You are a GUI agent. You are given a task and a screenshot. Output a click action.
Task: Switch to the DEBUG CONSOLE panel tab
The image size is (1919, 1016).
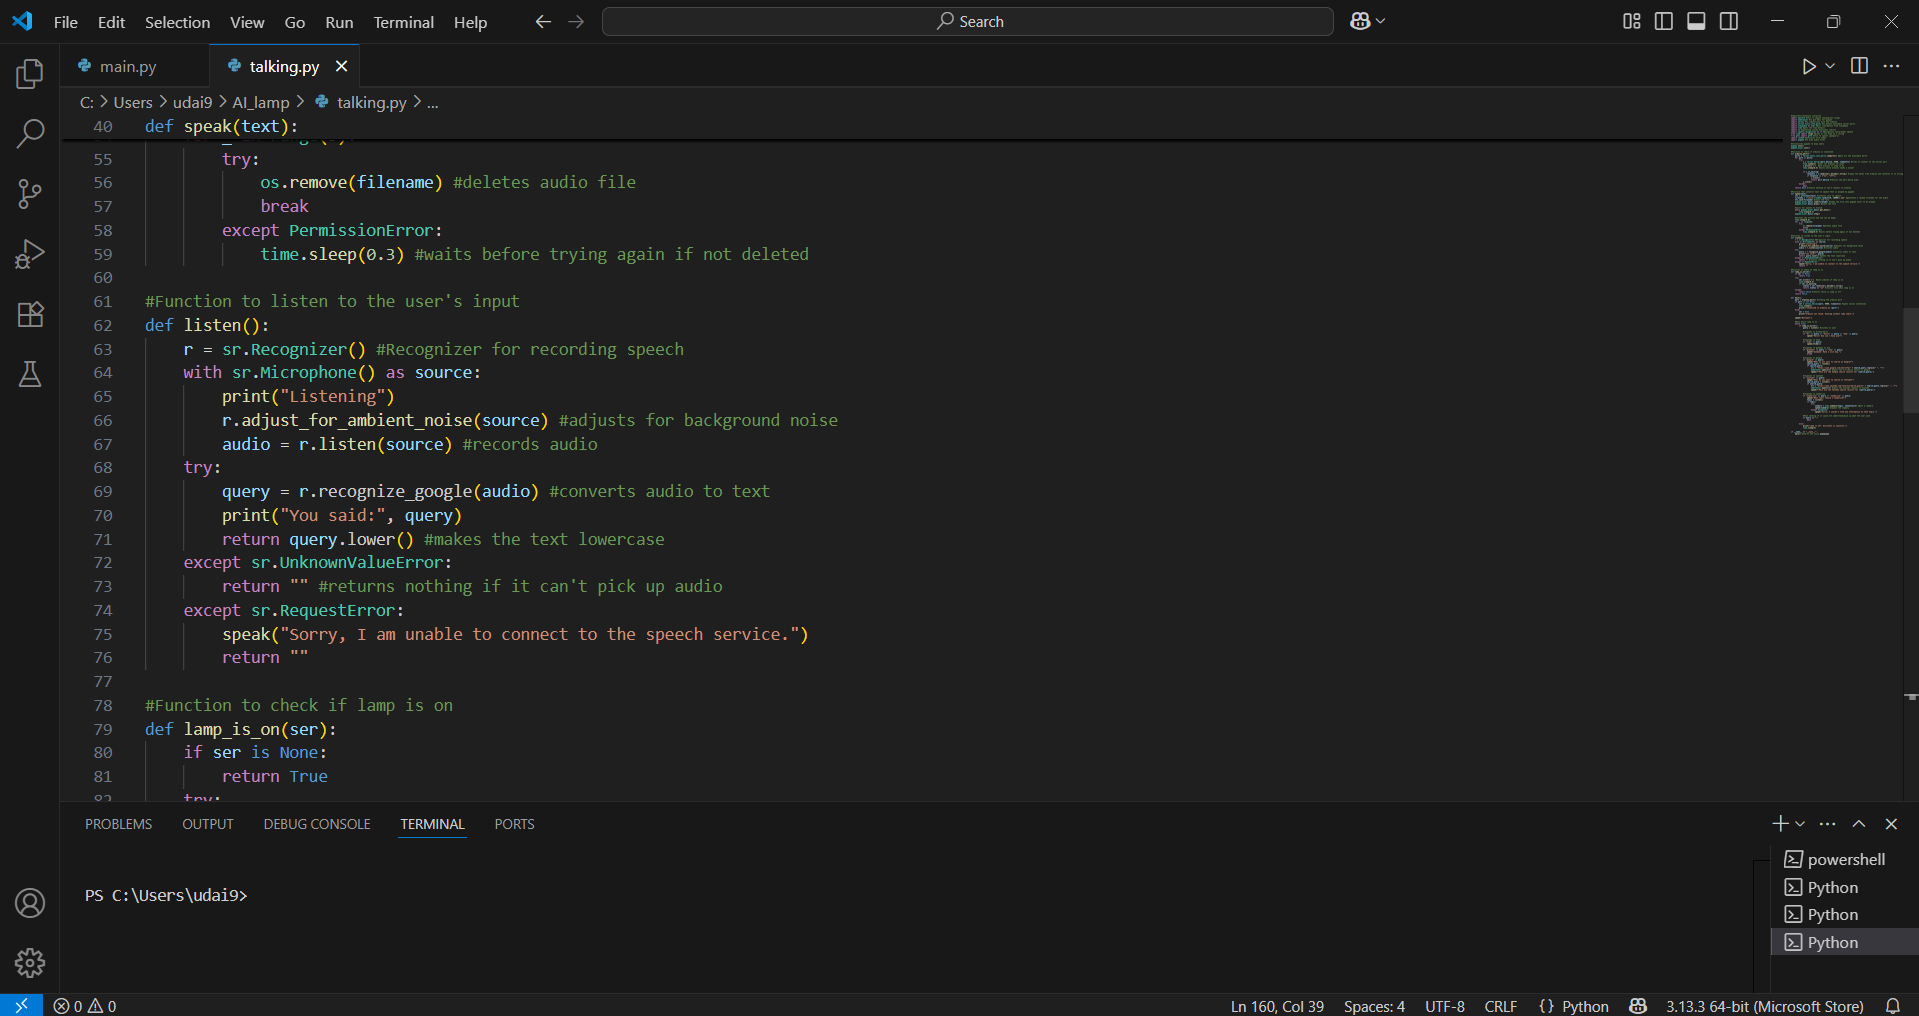click(x=317, y=824)
